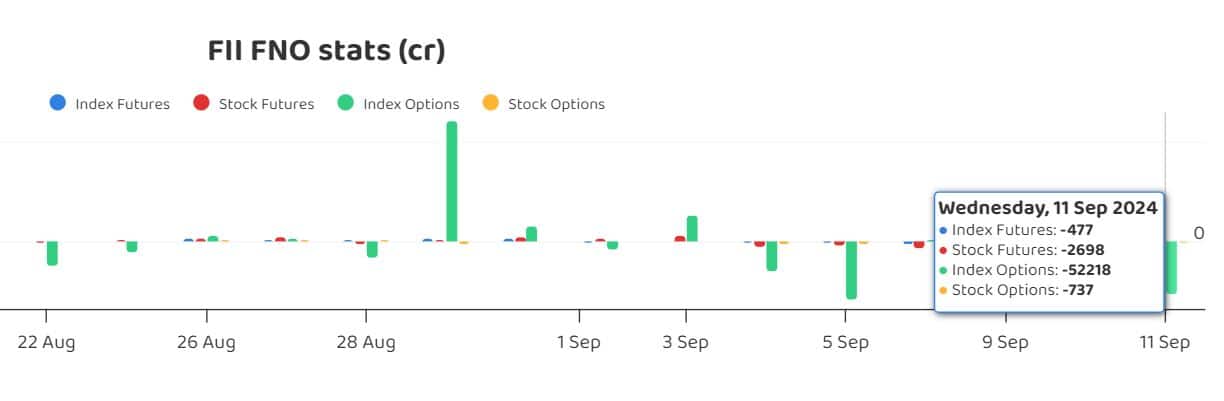Click the large negative green bar at 5 Sep
Screen dimensions: 1224x401
851,270
